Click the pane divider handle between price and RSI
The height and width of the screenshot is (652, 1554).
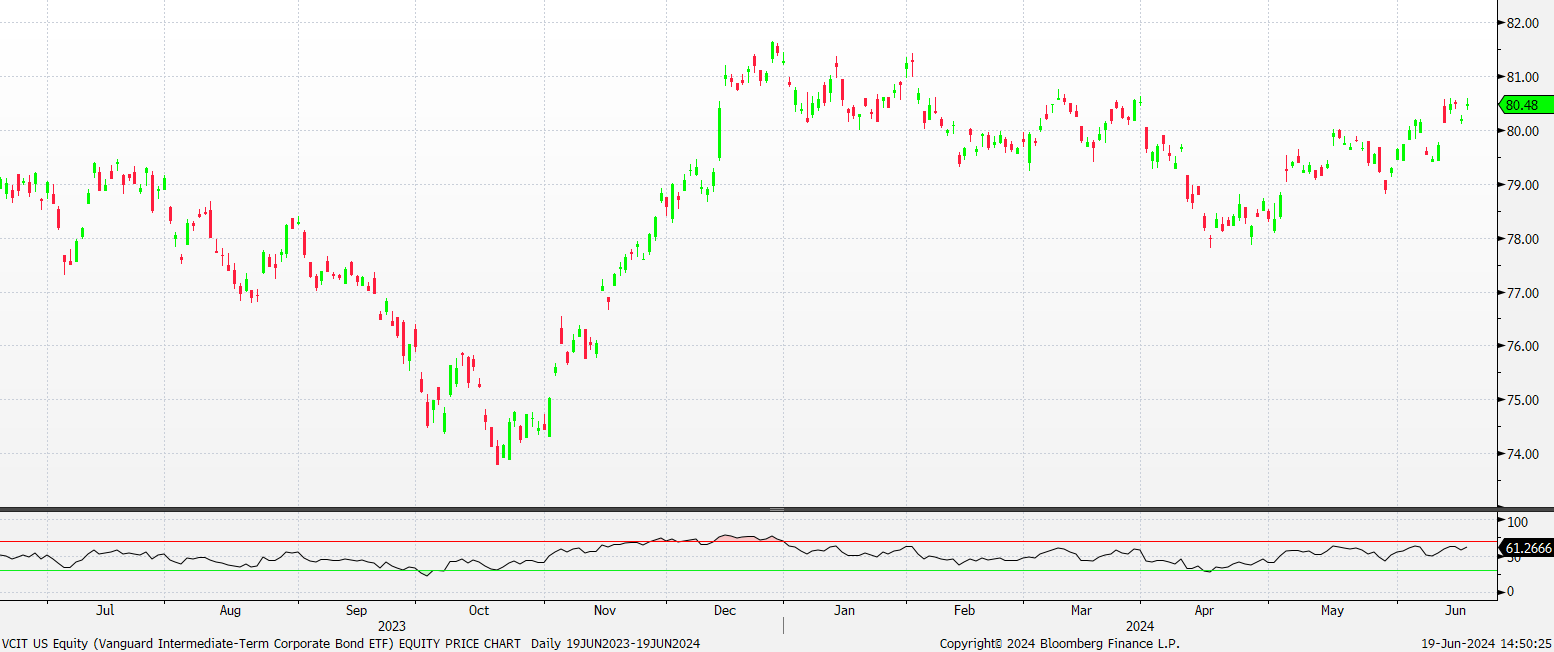tap(777, 510)
